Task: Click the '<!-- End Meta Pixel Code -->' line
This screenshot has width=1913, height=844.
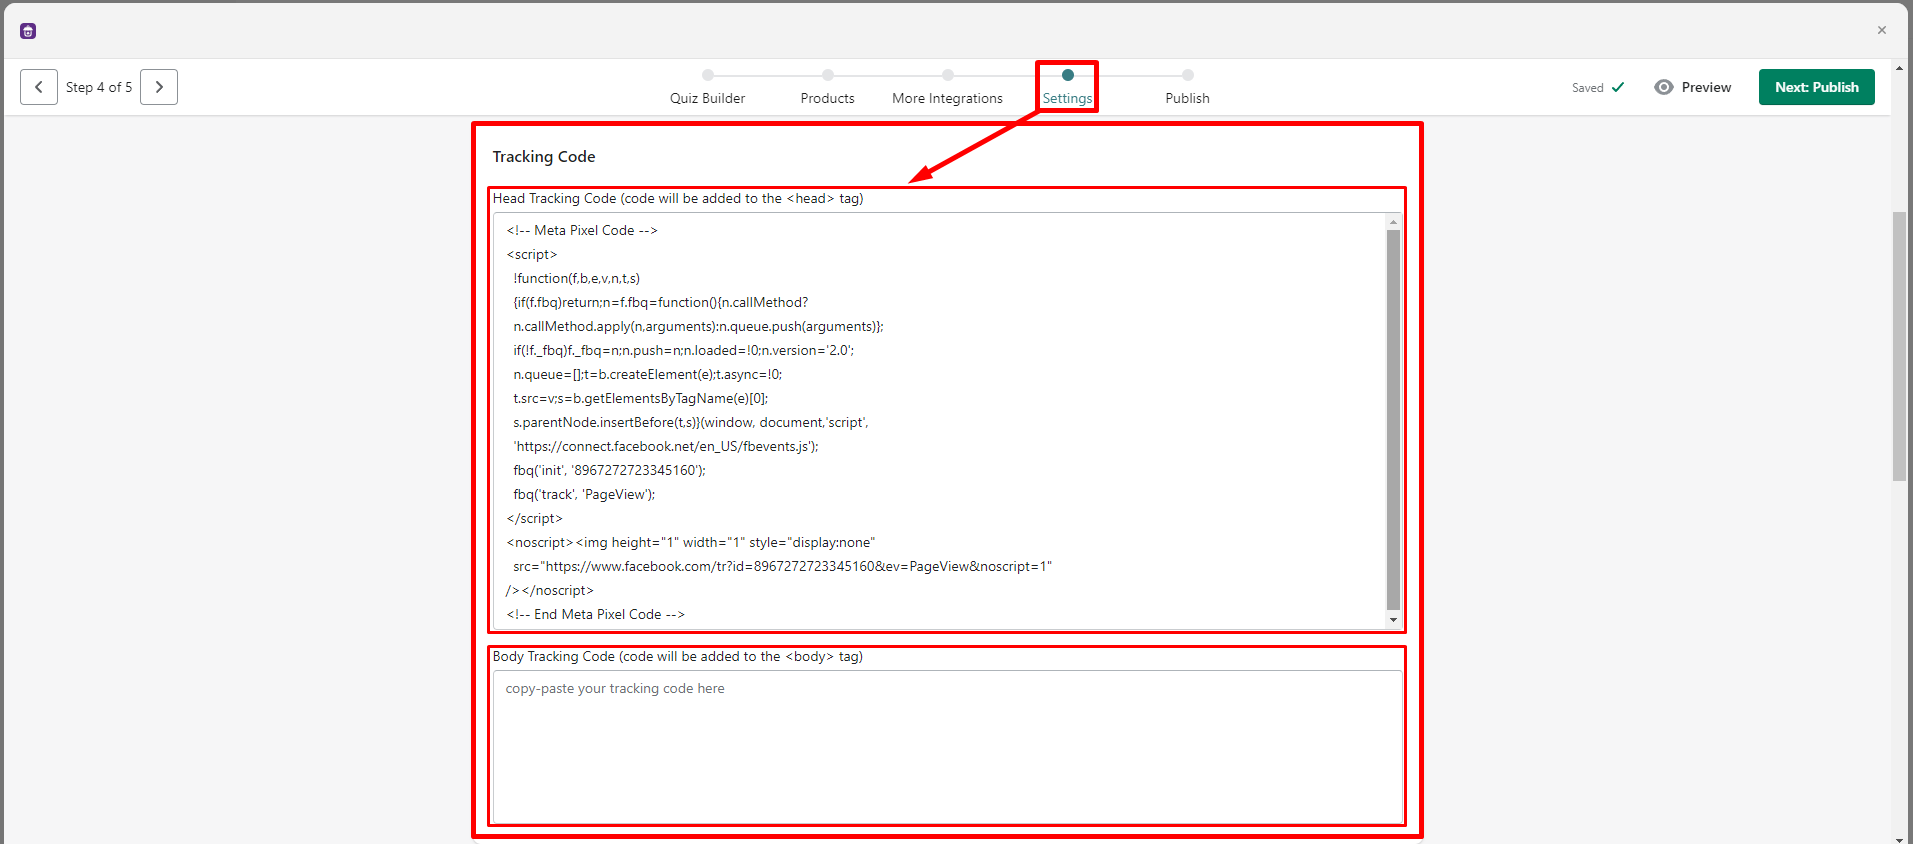Action: pyautogui.click(x=595, y=614)
